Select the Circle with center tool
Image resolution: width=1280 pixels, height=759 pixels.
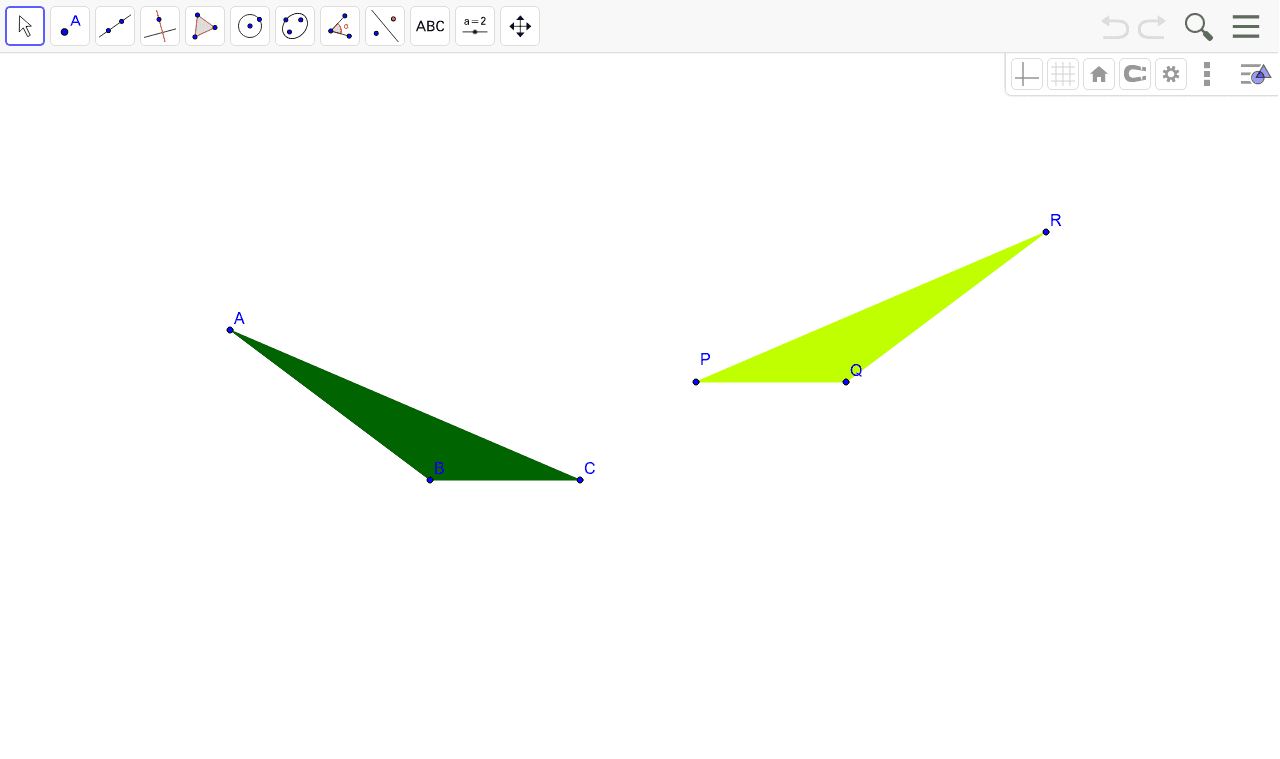point(250,26)
